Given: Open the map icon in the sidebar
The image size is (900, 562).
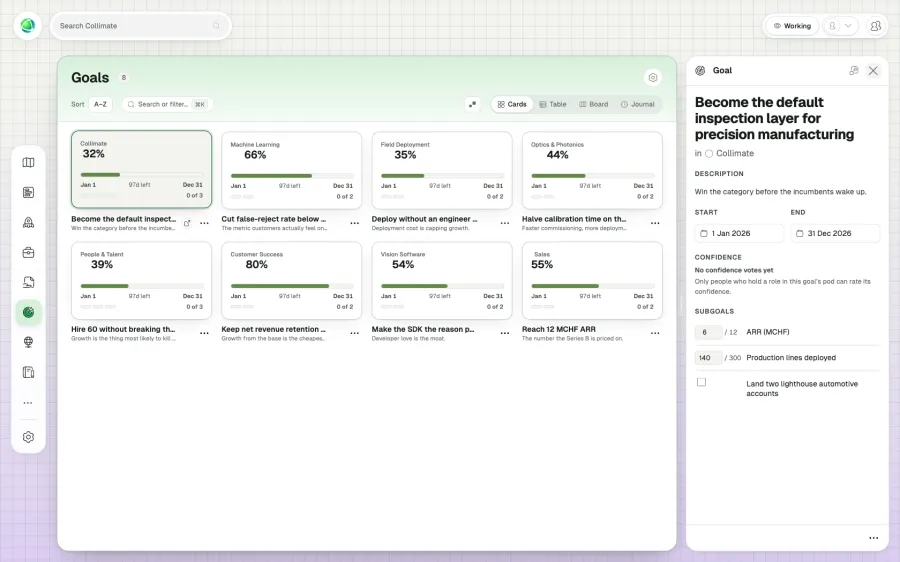Looking at the screenshot, I should point(28,162).
